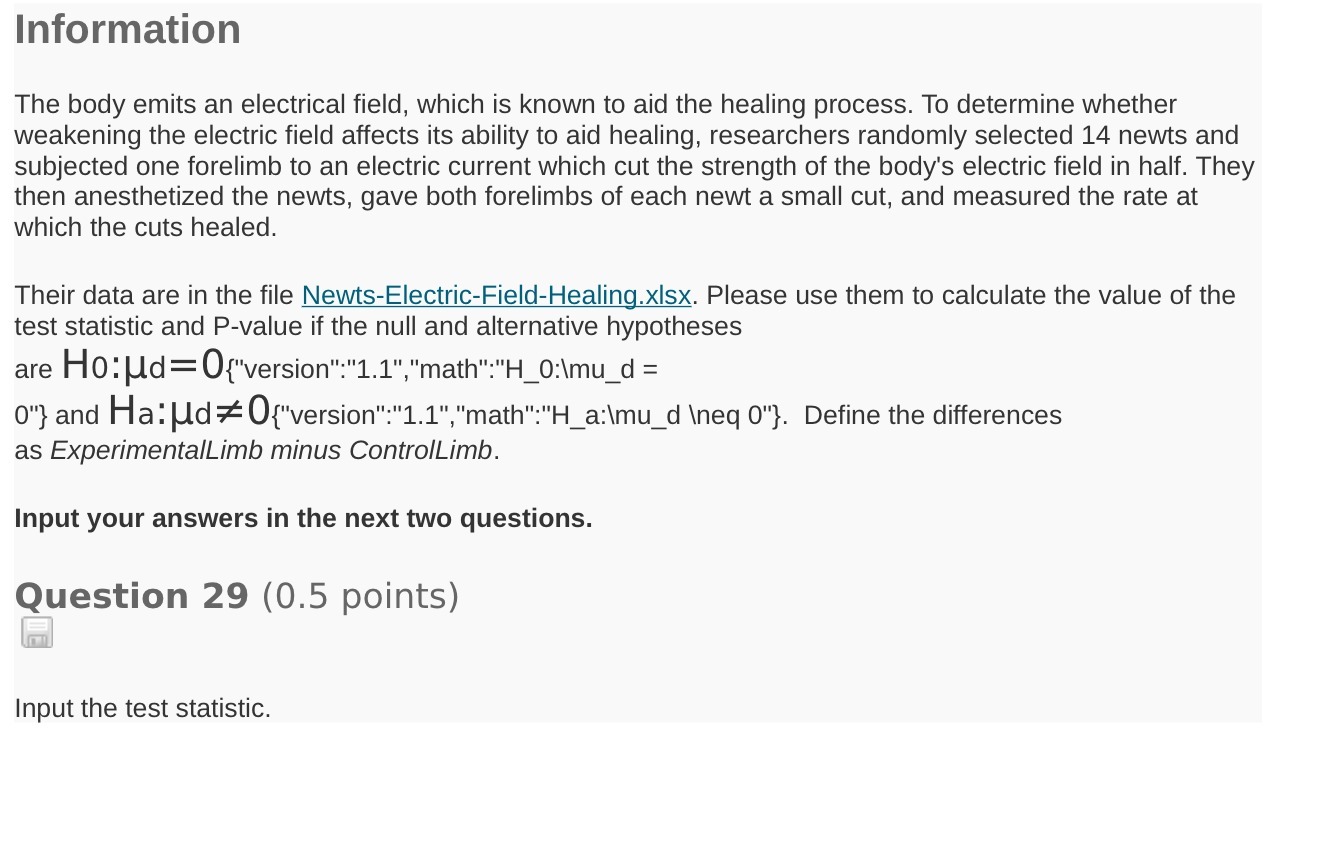This screenshot has height=857, width=1330.
Task: Click the italicized ExperimentalLimb minus ControlLimb text
Action: (269, 450)
